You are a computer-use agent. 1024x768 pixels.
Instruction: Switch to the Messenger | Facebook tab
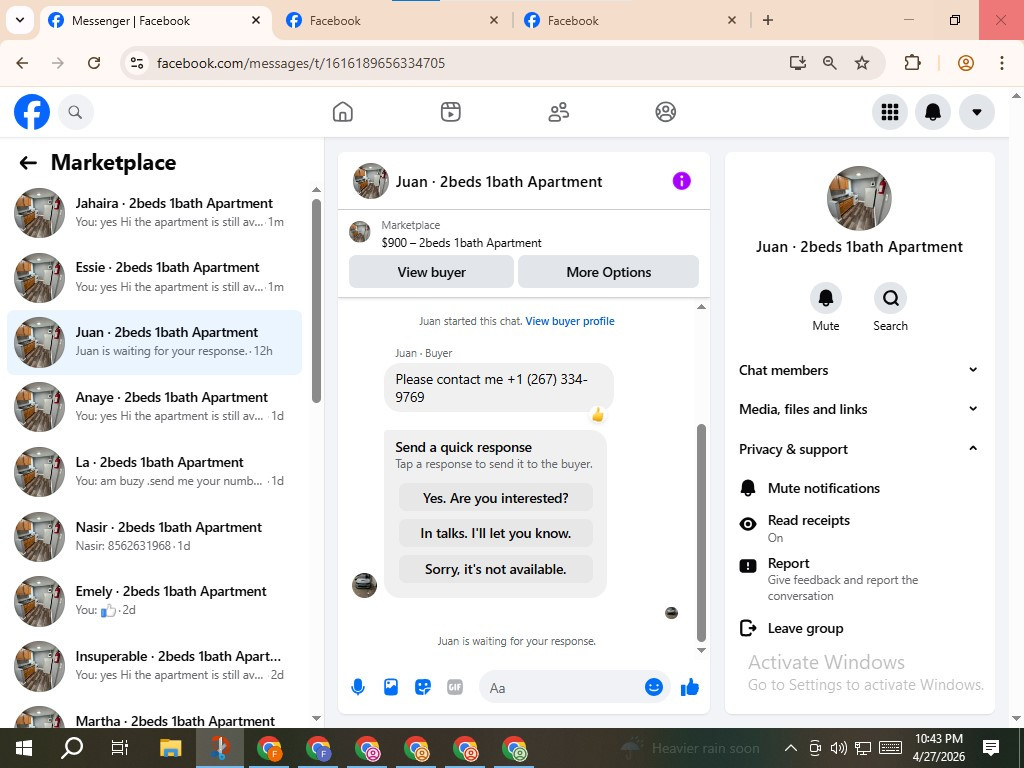(155, 21)
